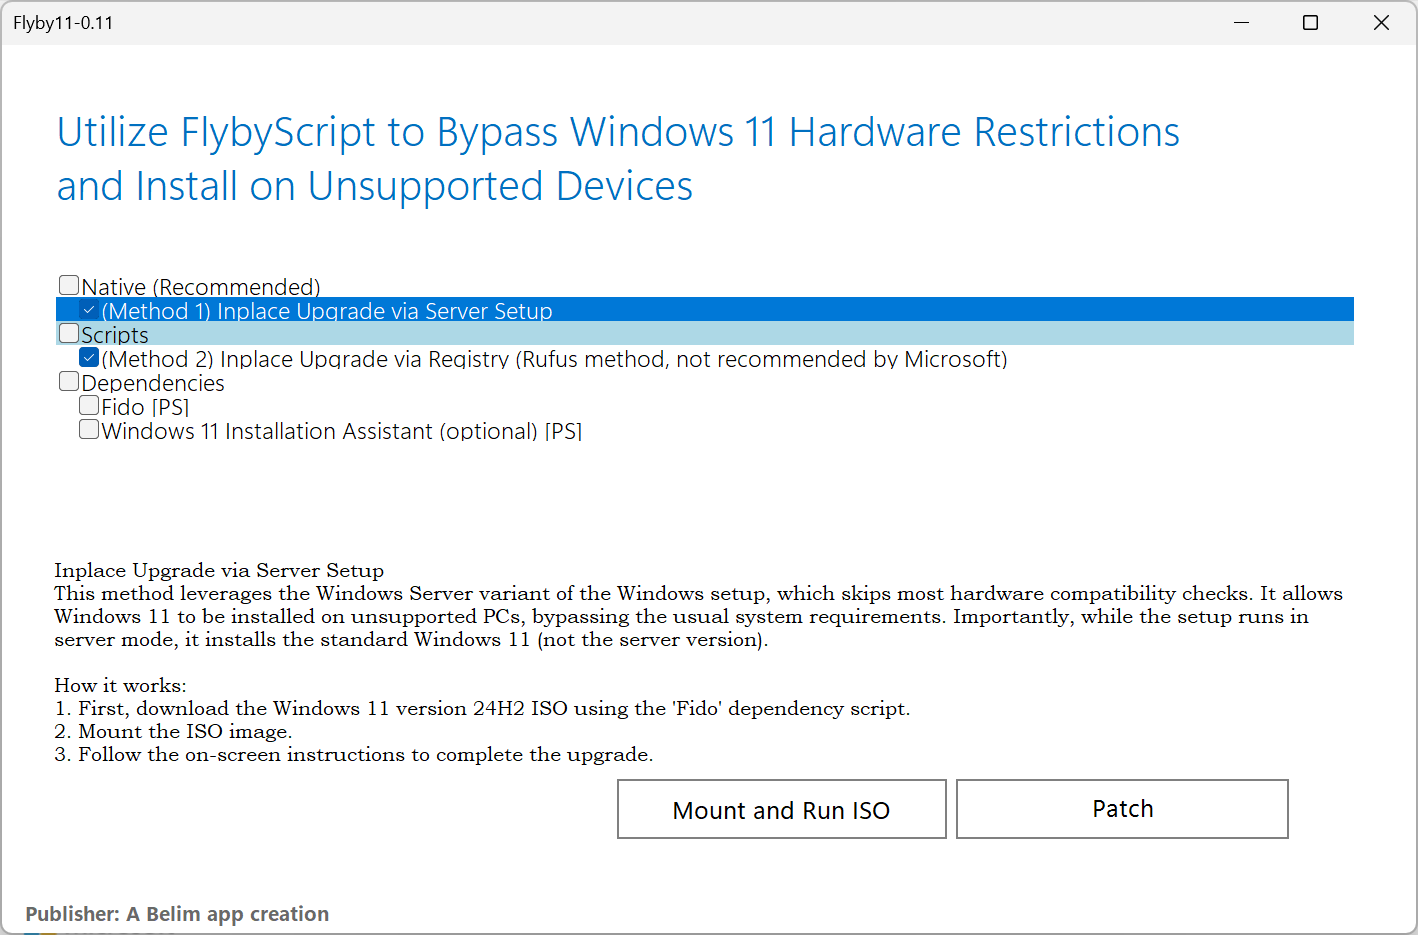Select the Dependencies tree node label
Viewport: 1418px width, 935px height.
(153, 383)
